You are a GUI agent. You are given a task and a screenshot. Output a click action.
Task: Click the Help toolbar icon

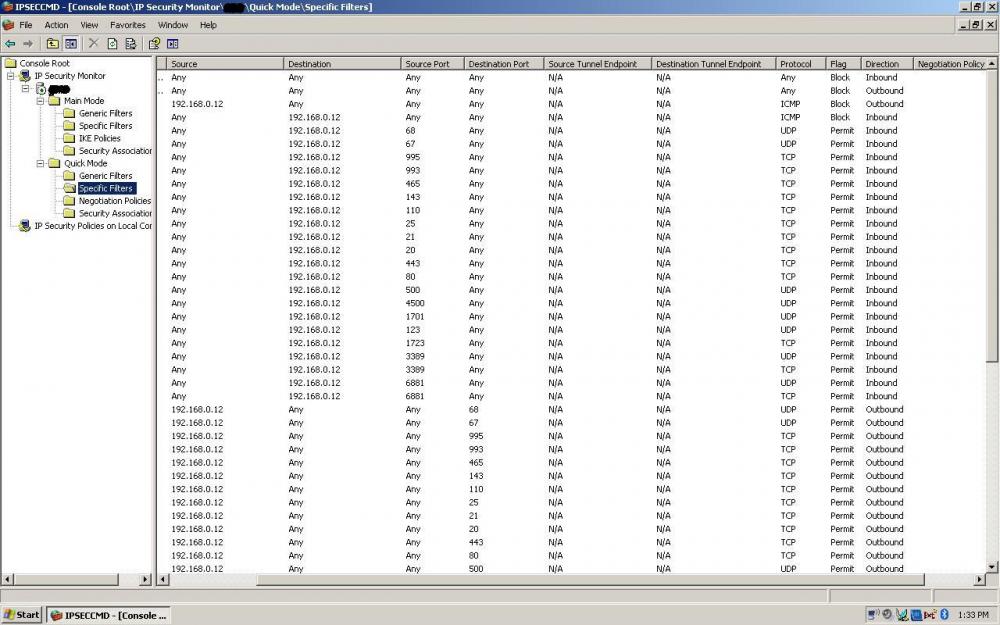click(154, 44)
